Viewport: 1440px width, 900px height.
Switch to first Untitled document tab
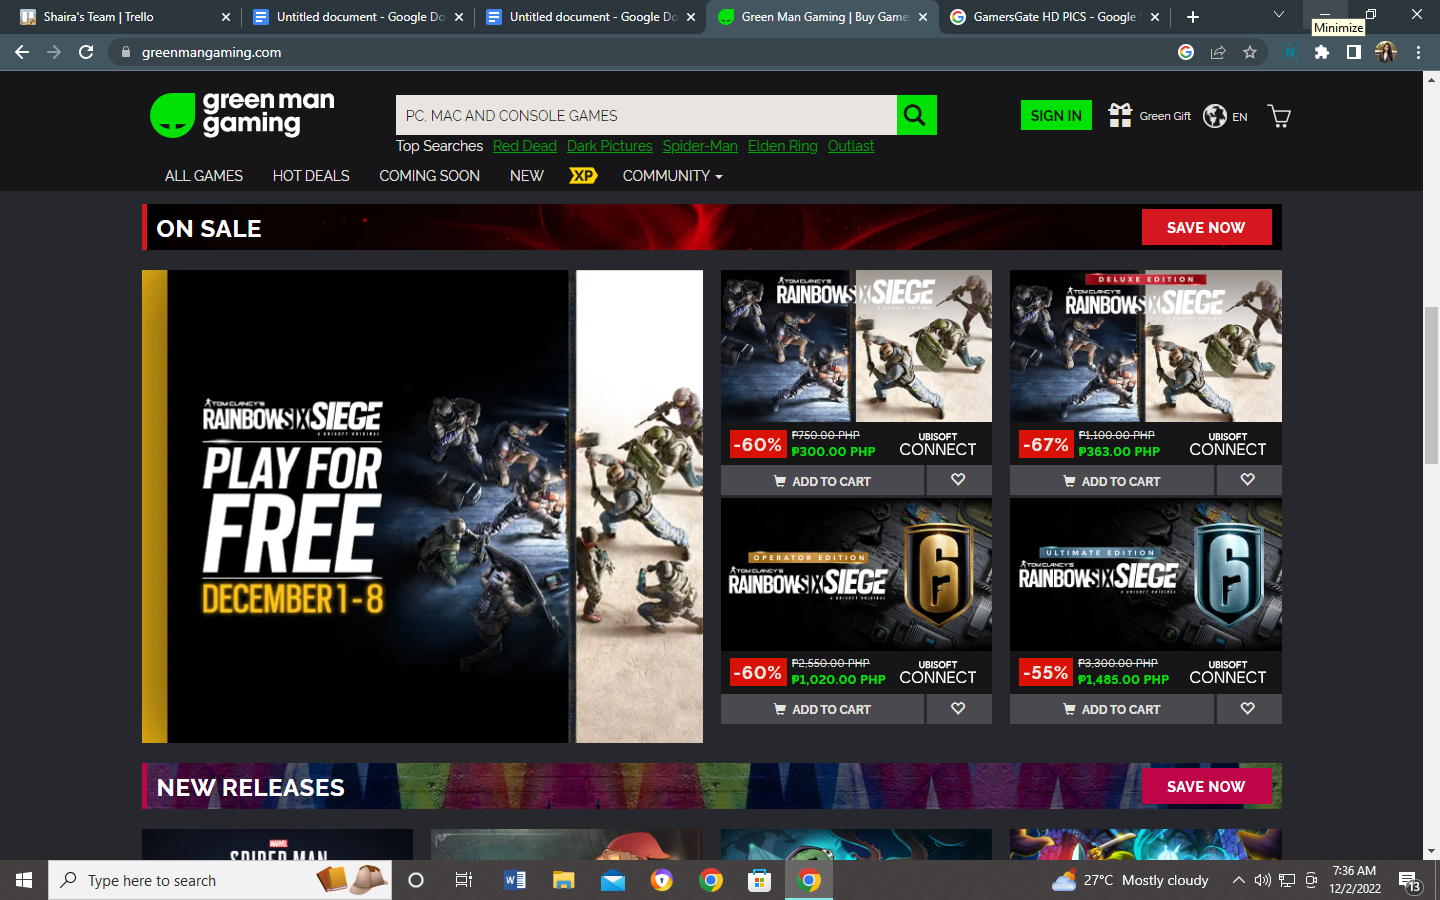coord(358,17)
